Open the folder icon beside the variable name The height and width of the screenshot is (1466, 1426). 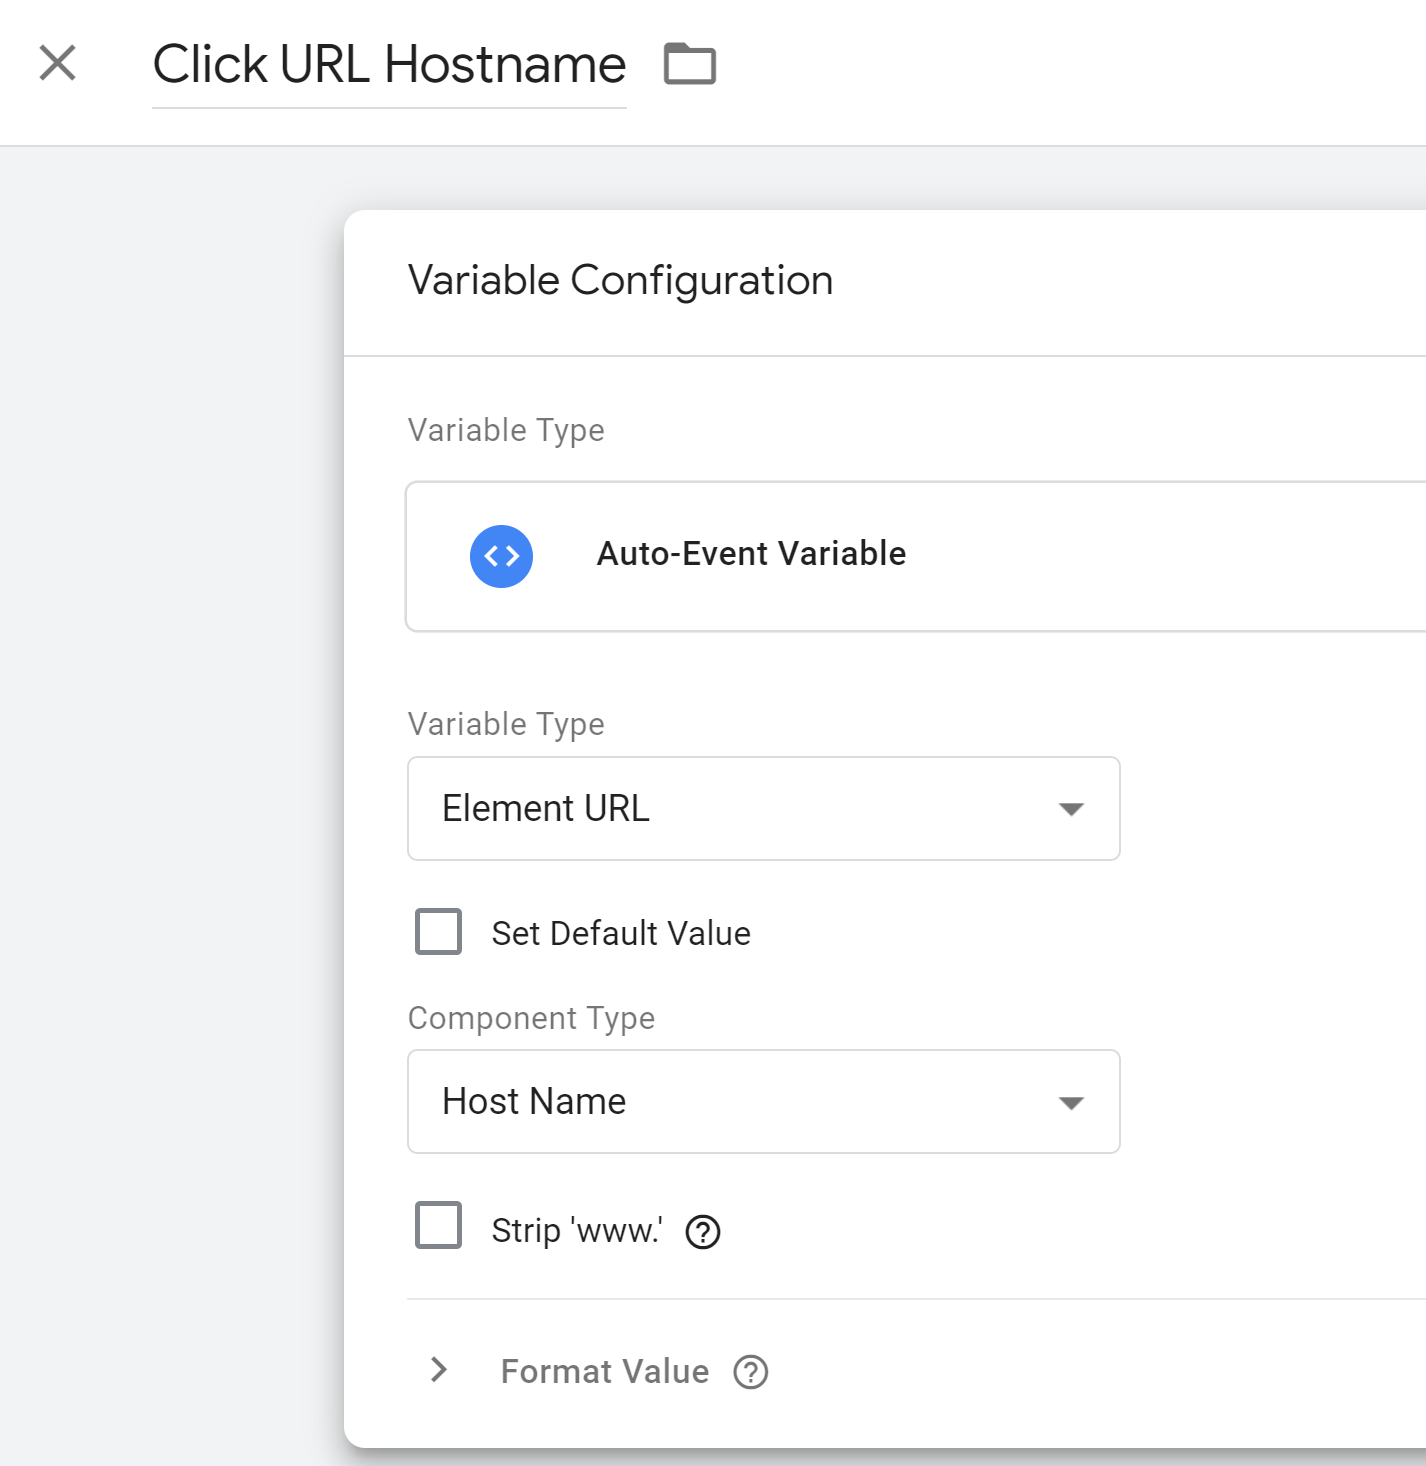[x=688, y=64]
